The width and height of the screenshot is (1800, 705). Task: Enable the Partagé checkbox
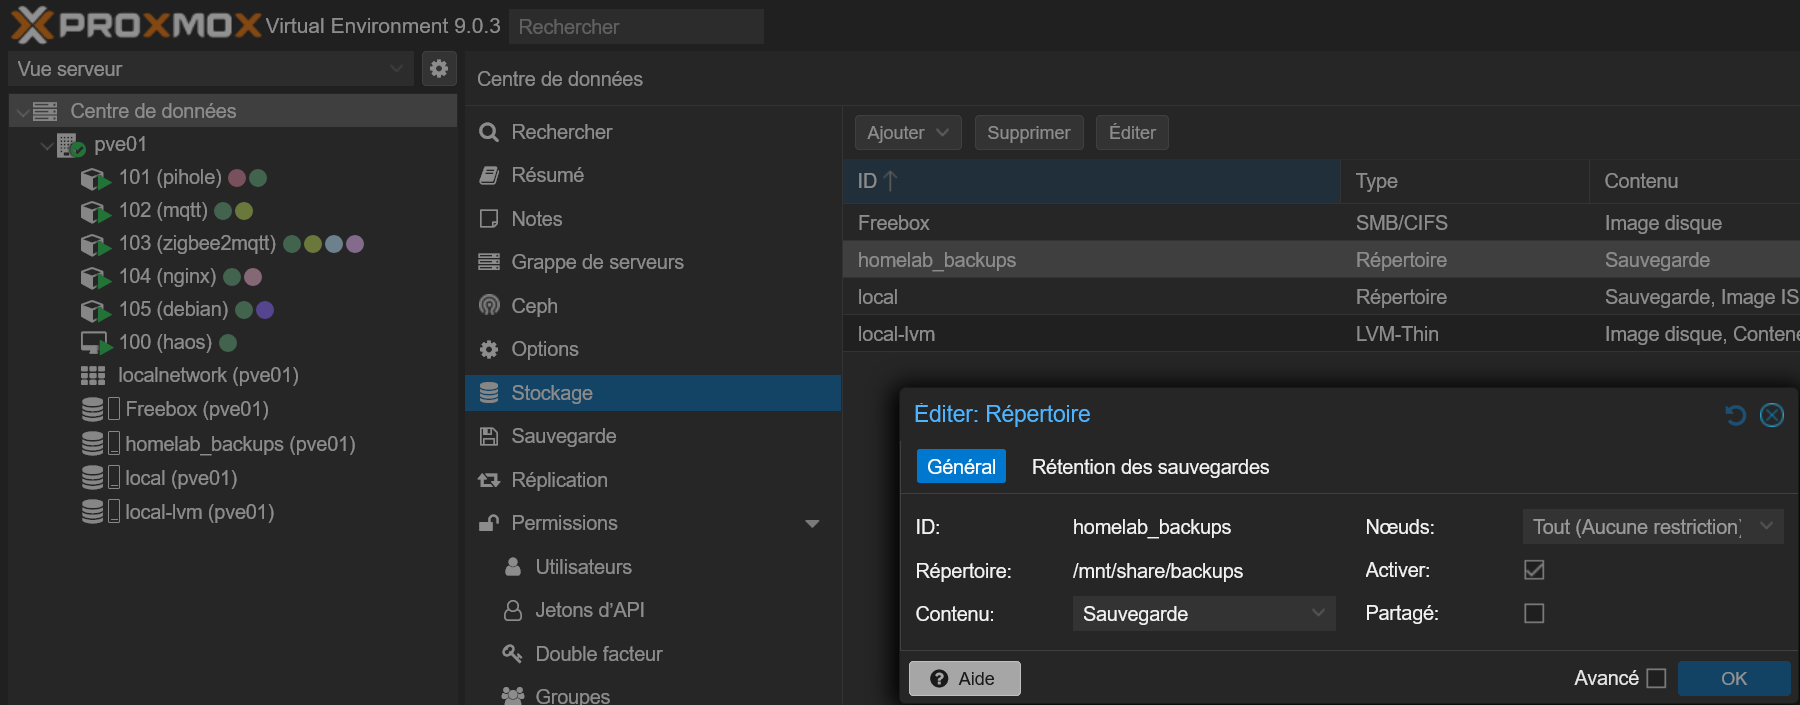(1533, 613)
